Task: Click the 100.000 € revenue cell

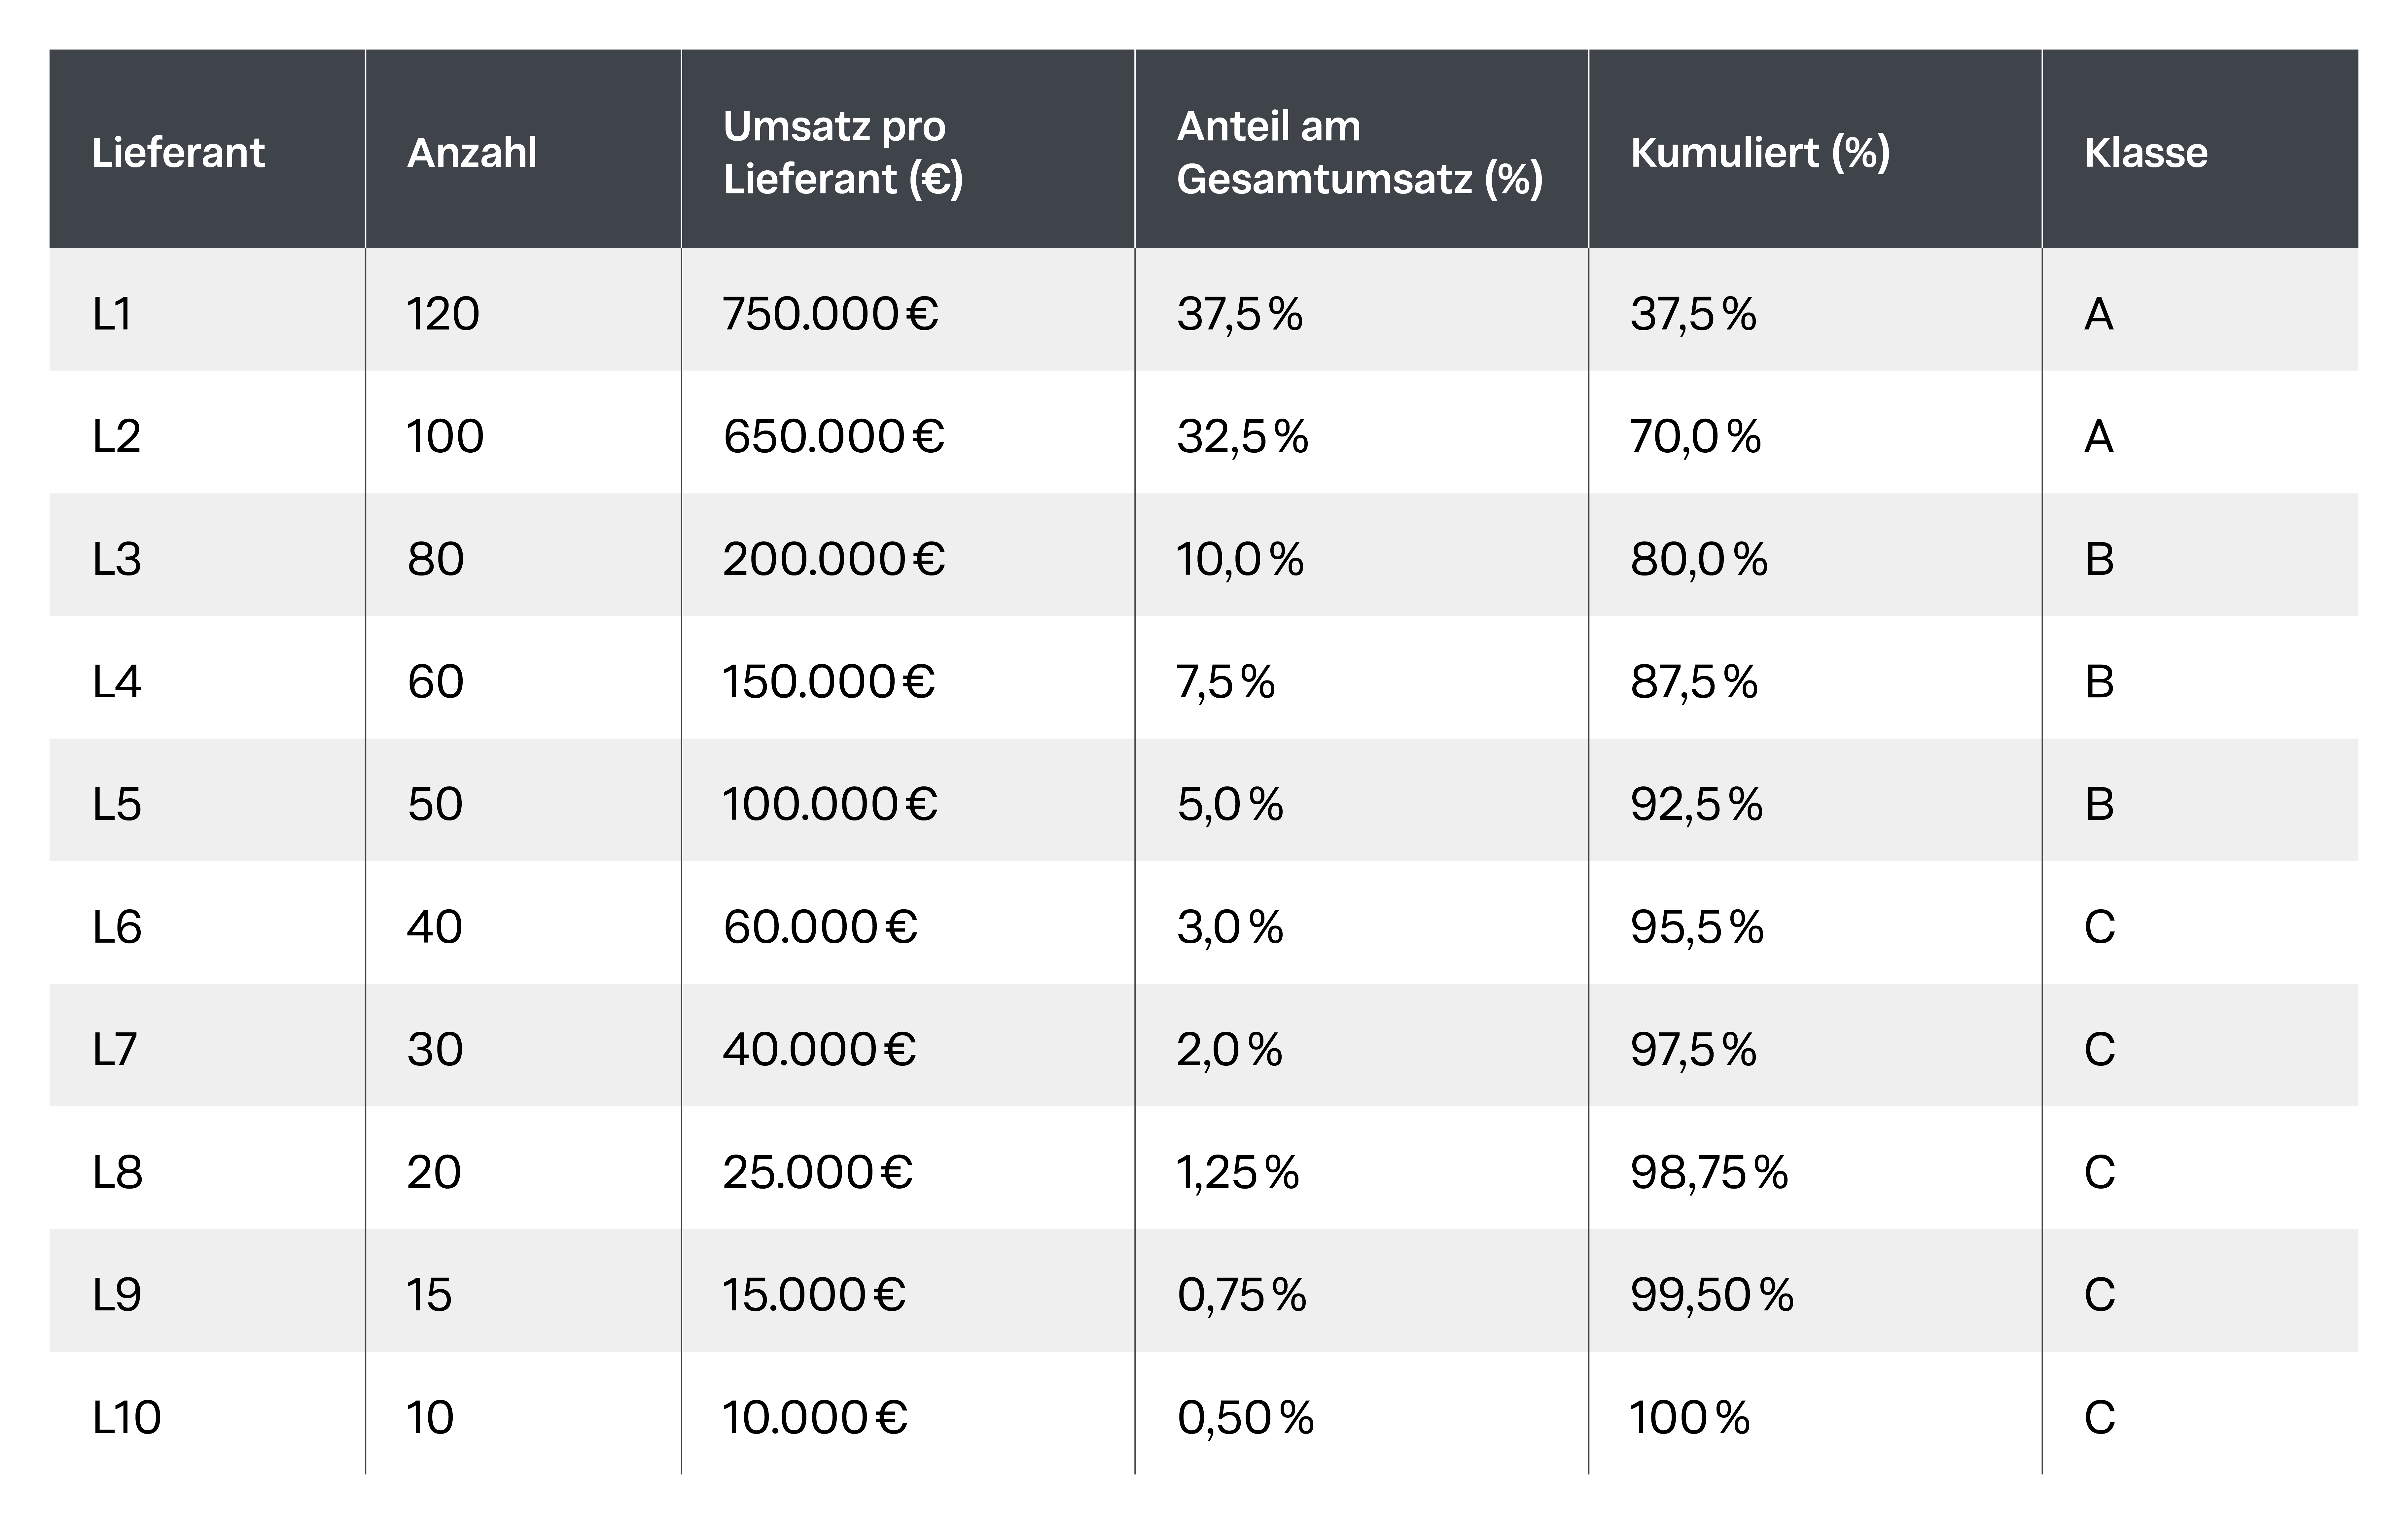Action: tap(829, 804)
